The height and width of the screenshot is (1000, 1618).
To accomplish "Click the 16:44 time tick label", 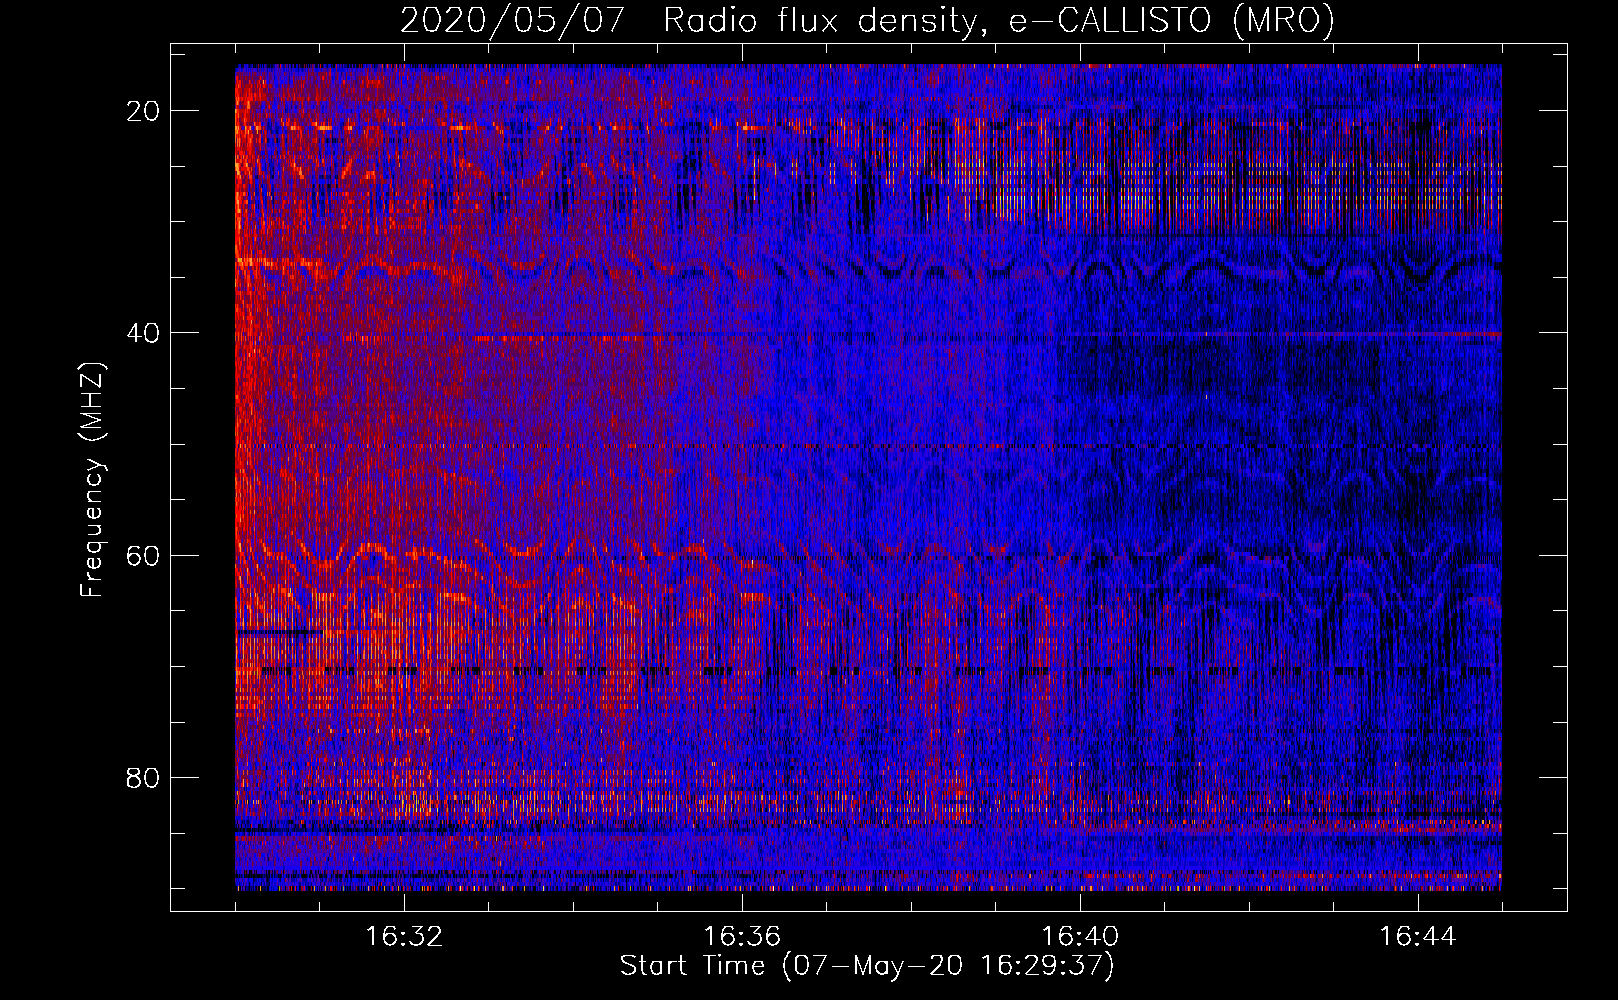I will tap(1418, 937).
